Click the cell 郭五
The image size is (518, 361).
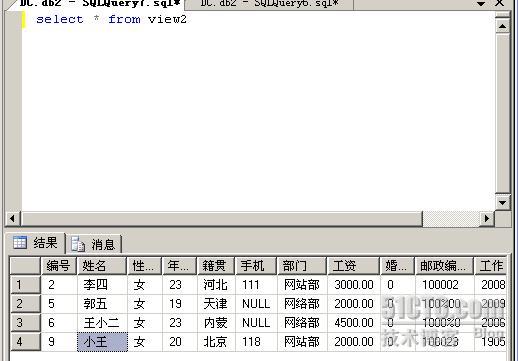click(x=102, y=304)
